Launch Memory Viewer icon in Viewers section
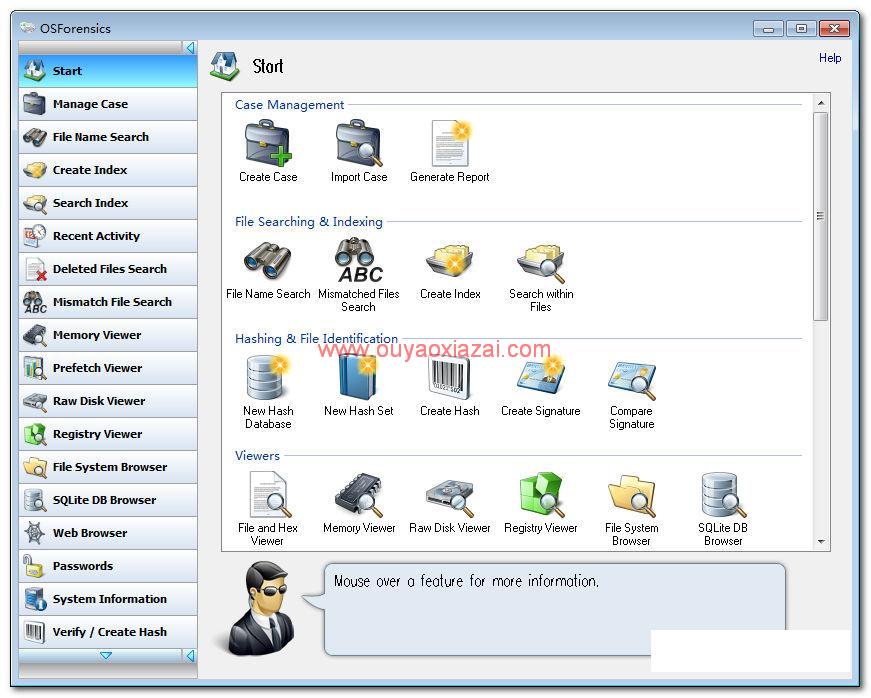 [359, 494]
